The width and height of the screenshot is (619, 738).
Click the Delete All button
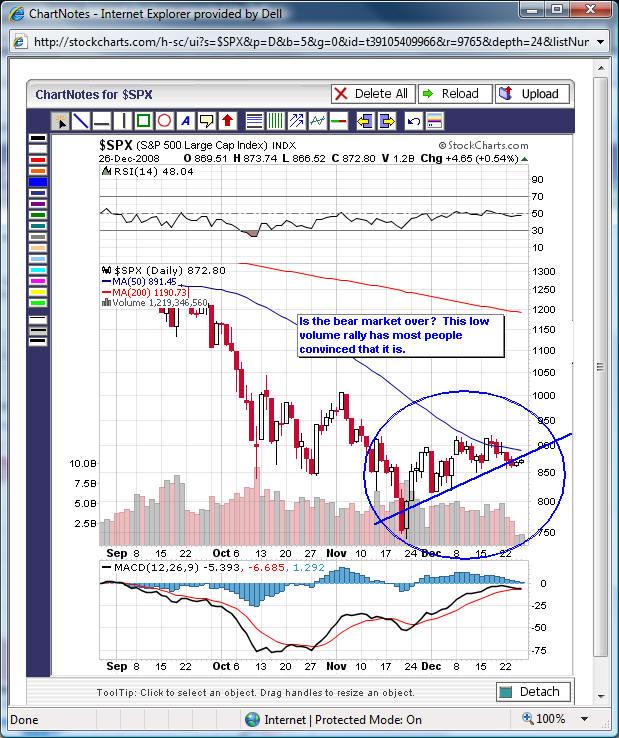coord(373,94)
